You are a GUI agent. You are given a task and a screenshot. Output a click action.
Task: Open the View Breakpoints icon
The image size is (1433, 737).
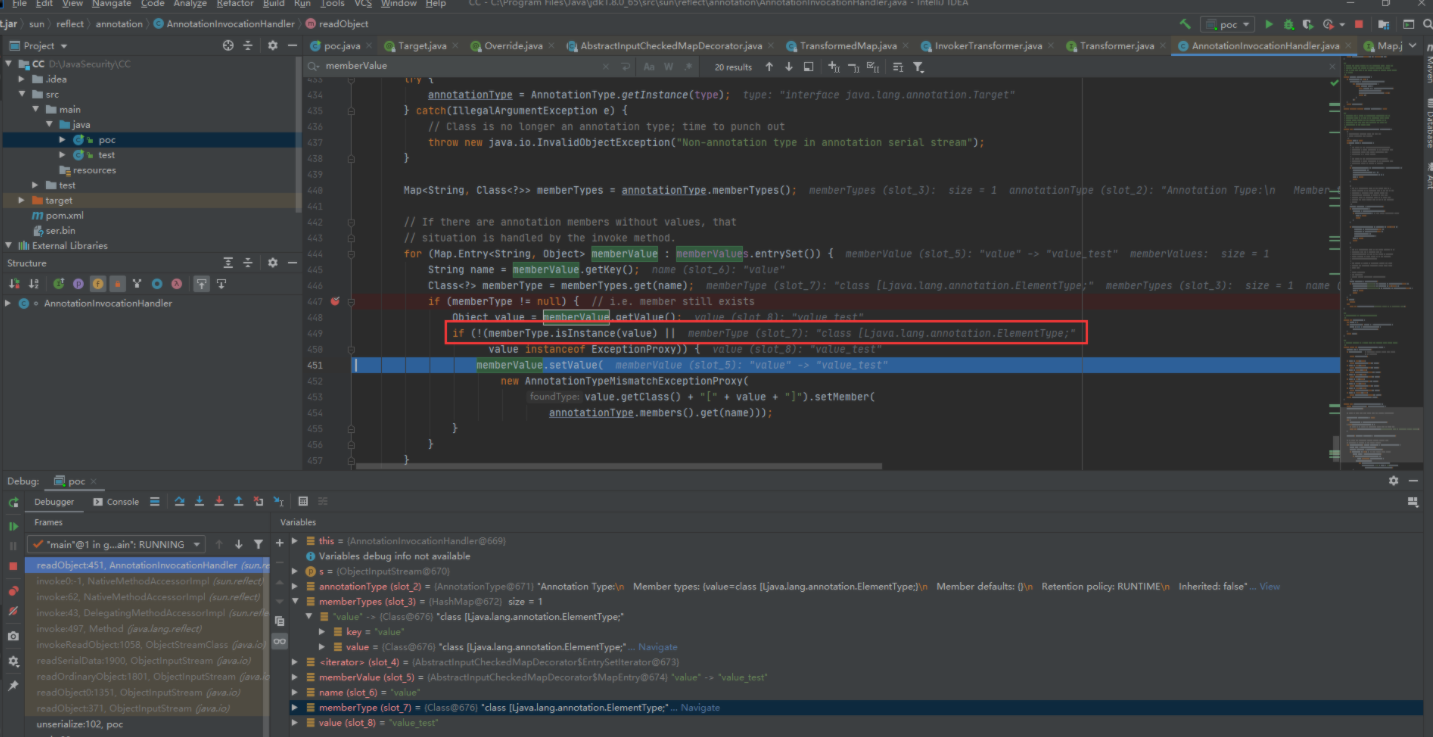(x=13, y=590)
